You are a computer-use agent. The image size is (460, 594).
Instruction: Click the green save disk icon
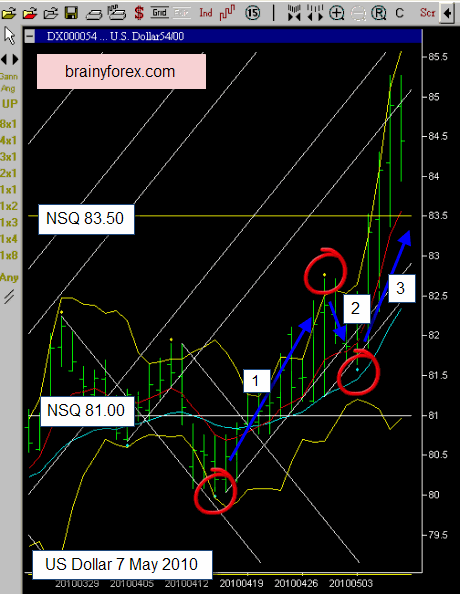[71, 13]
